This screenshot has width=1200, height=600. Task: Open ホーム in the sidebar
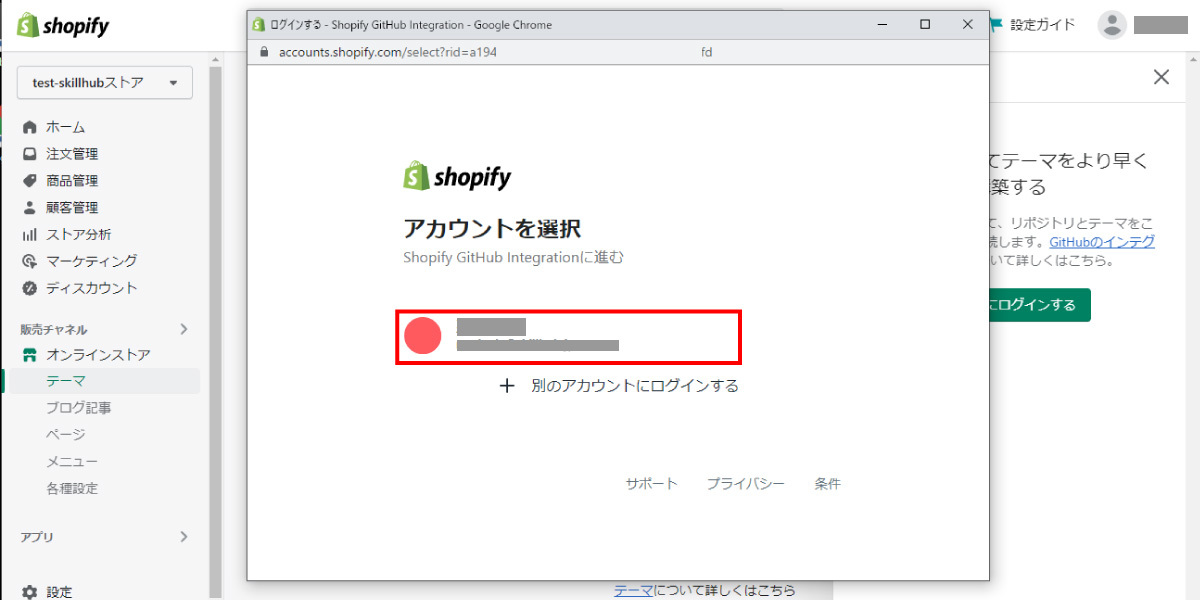pyautogui.click(x=65, y=127)
